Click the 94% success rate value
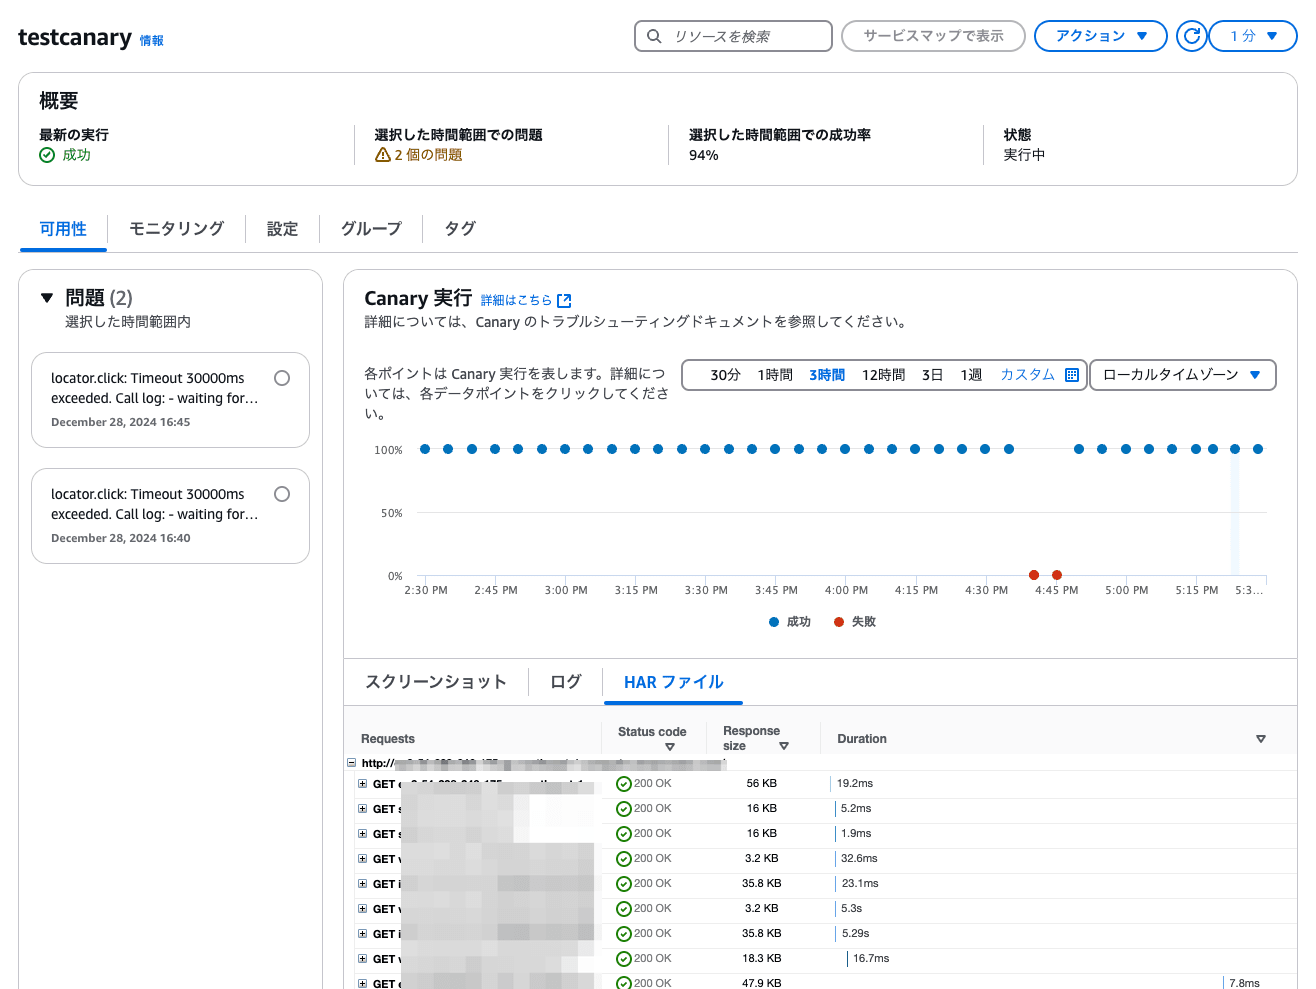 click(704, 155)
